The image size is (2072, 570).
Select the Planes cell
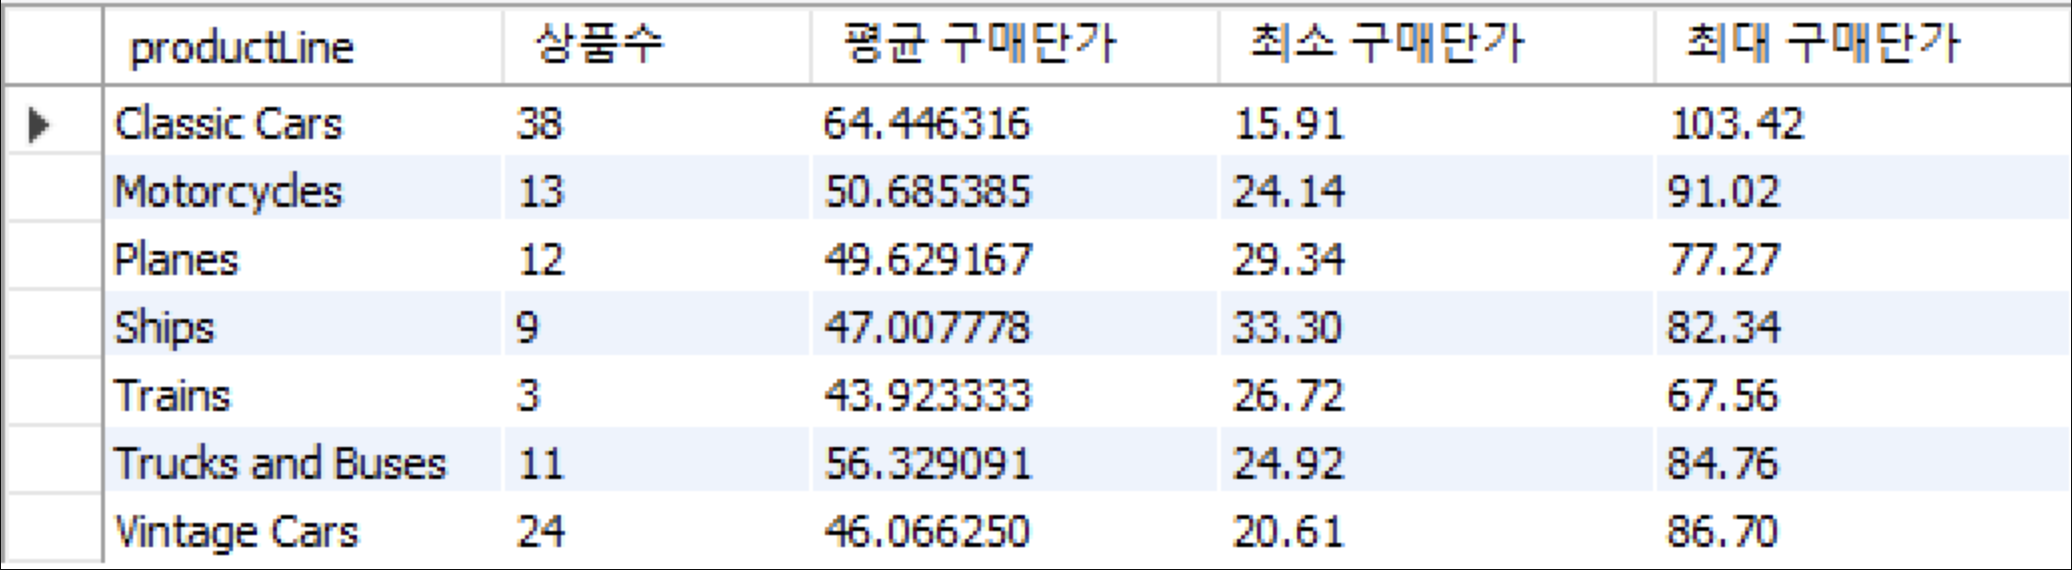click(x=303, y=258)
